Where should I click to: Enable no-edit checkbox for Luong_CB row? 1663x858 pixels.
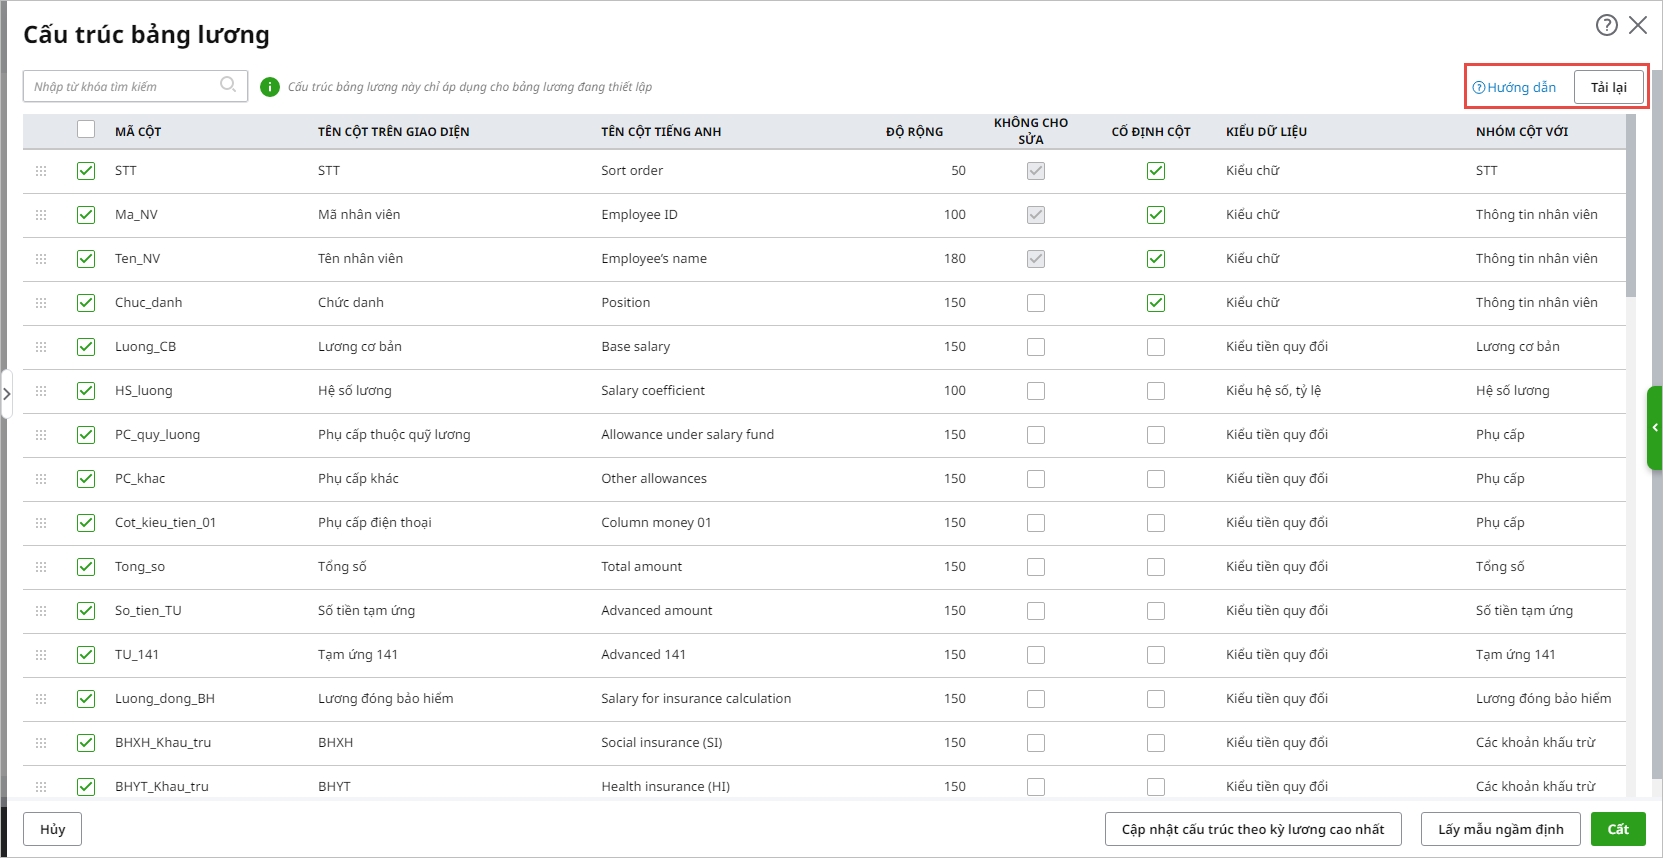[x=1036, y=347]
